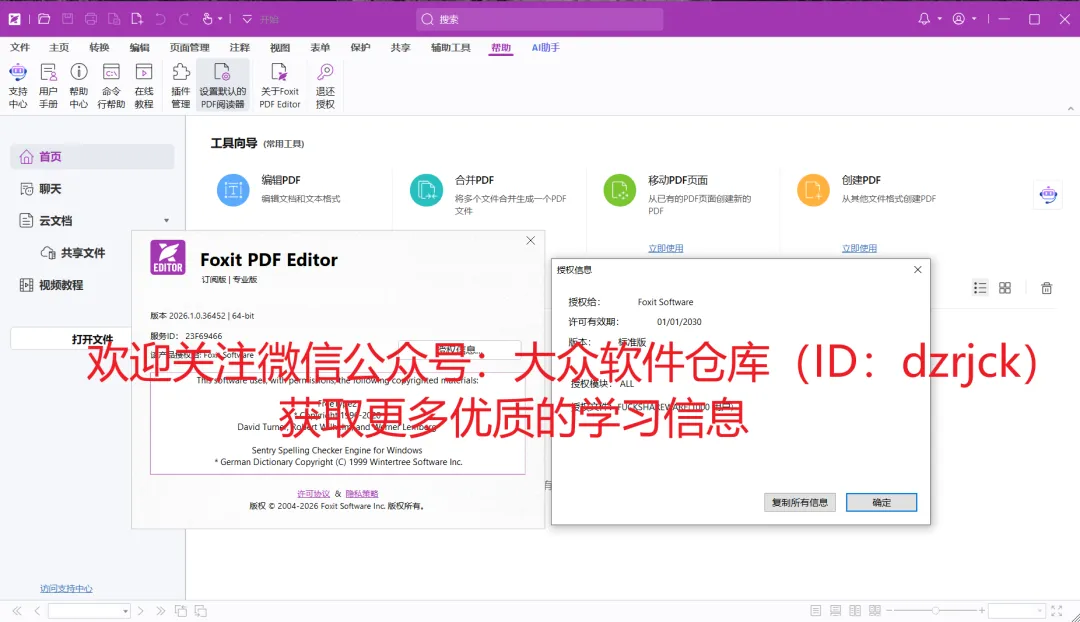Image resolution: width=1080 pixels, height=622 pixels.
Task: Select Home (首页) in the left sidebar
Action: coord(92,156)
